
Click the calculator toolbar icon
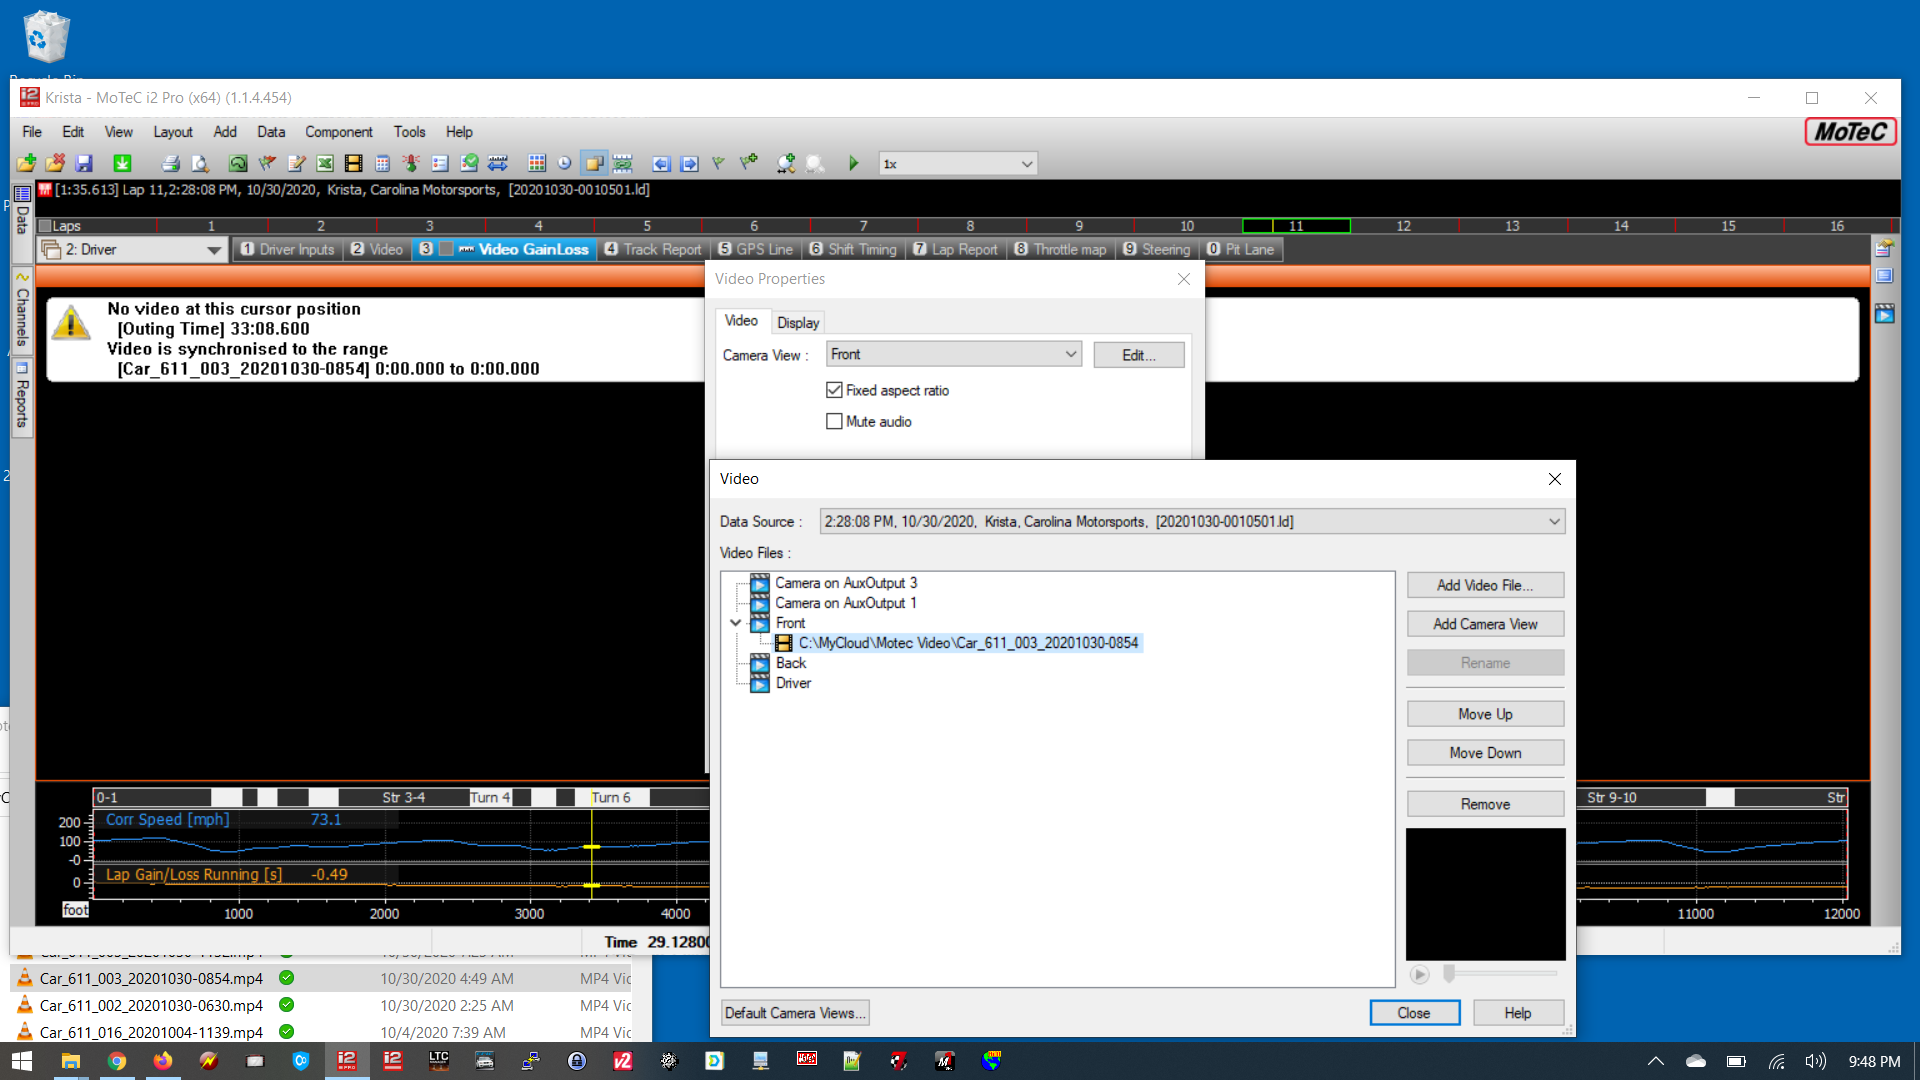(382, 163)
